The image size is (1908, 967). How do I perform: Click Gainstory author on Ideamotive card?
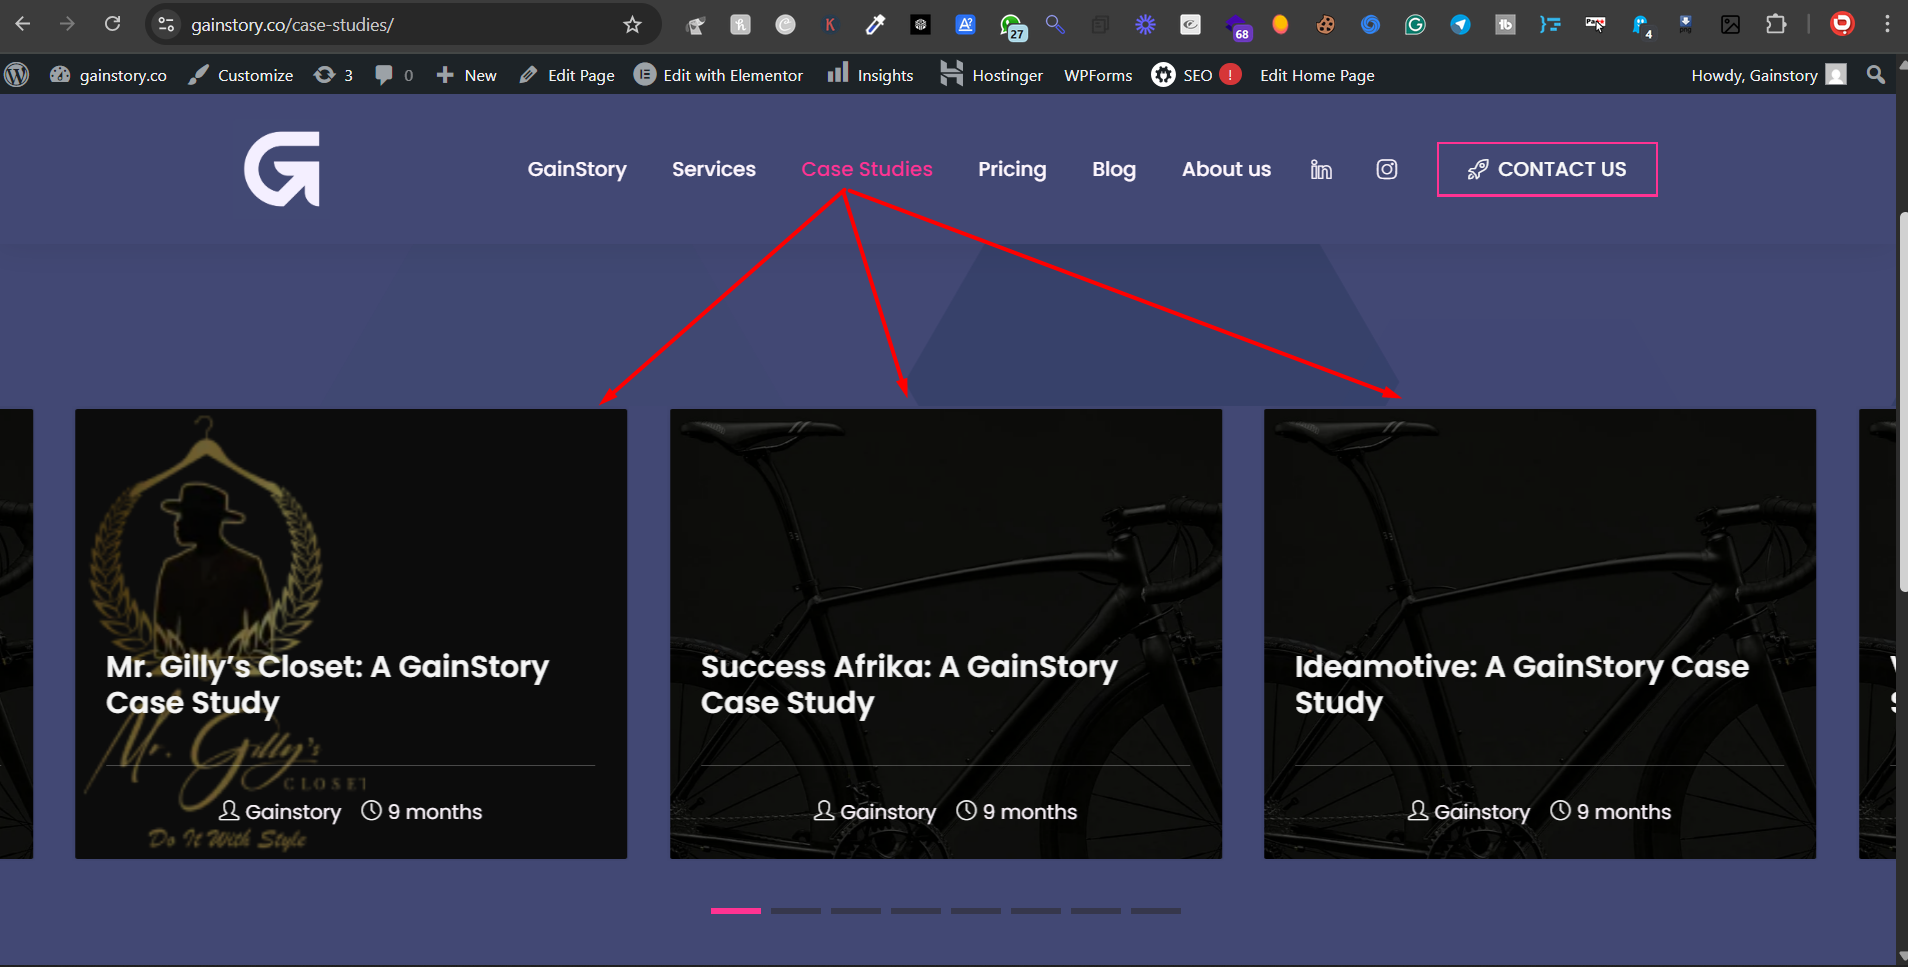click(1469, 811)
